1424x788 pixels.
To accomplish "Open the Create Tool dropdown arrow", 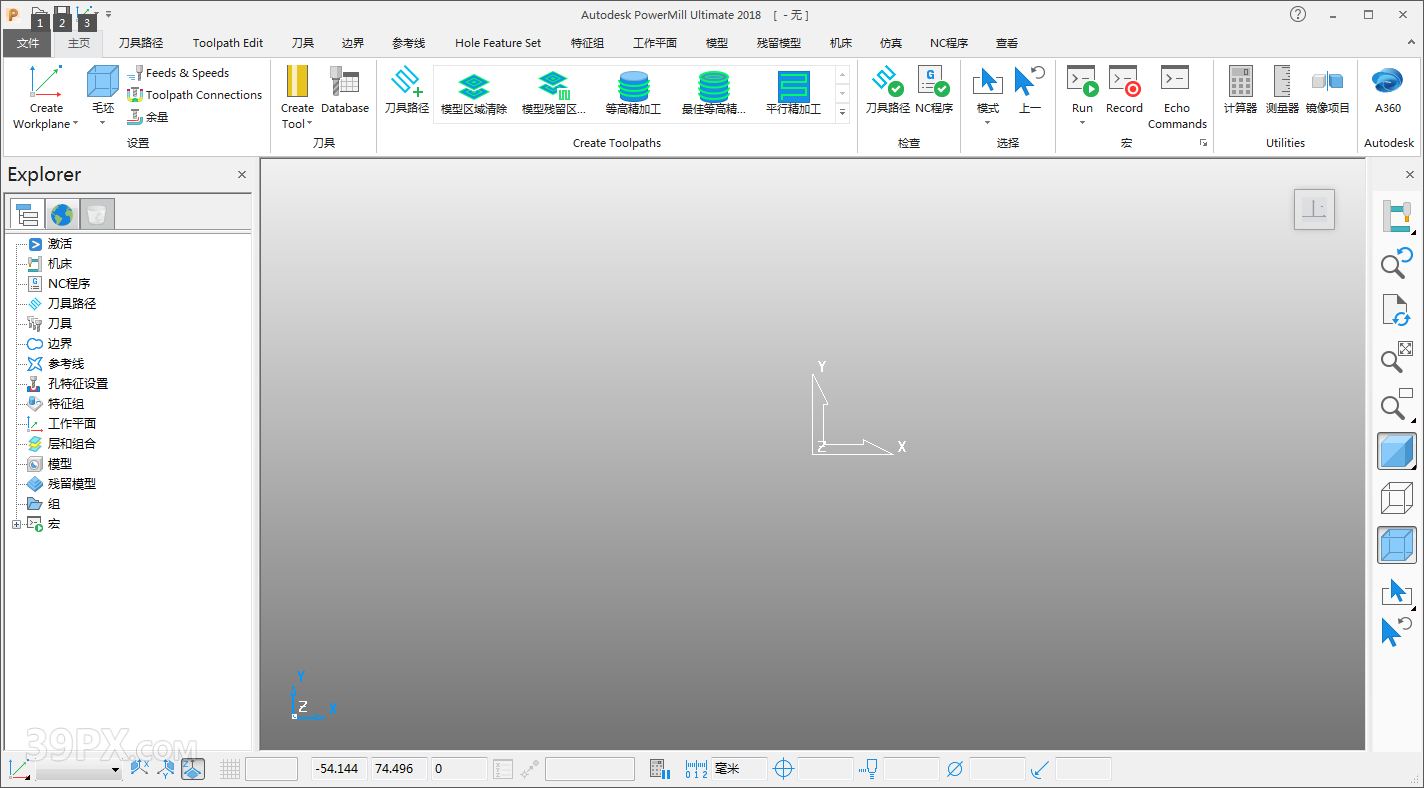I will (x=309, y=124).
